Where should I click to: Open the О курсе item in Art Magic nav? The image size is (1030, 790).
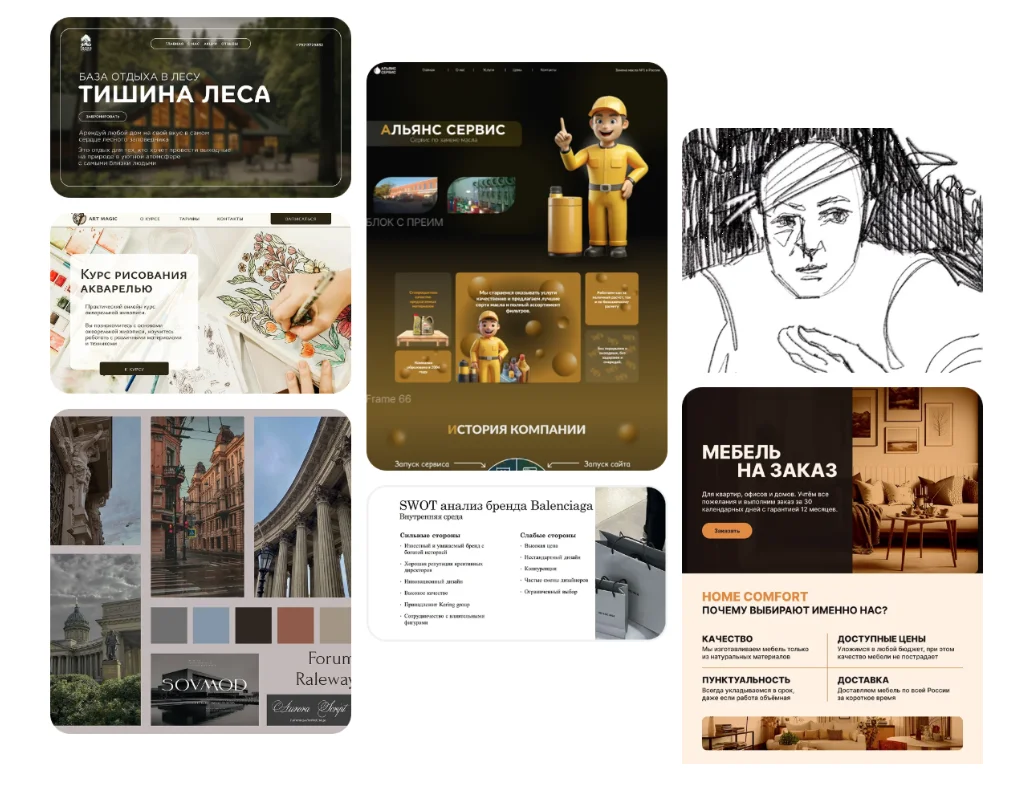pos(150,219)
